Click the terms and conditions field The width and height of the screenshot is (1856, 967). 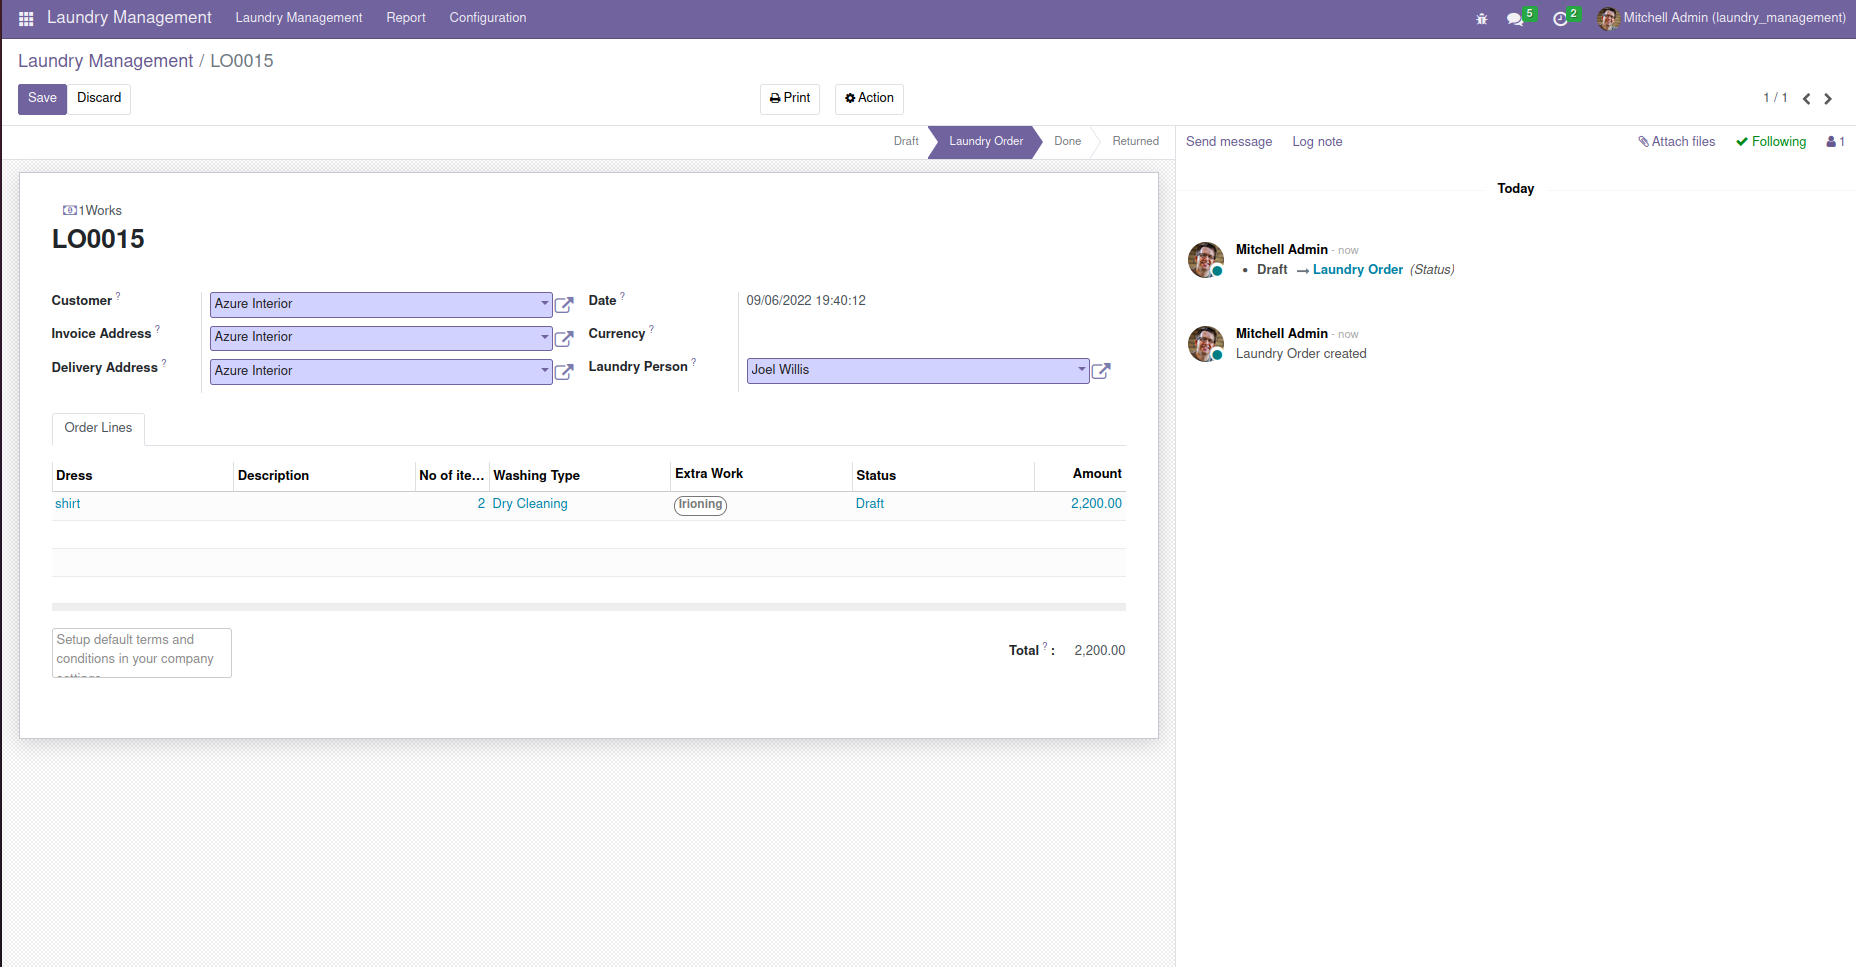tap(141, 652)
